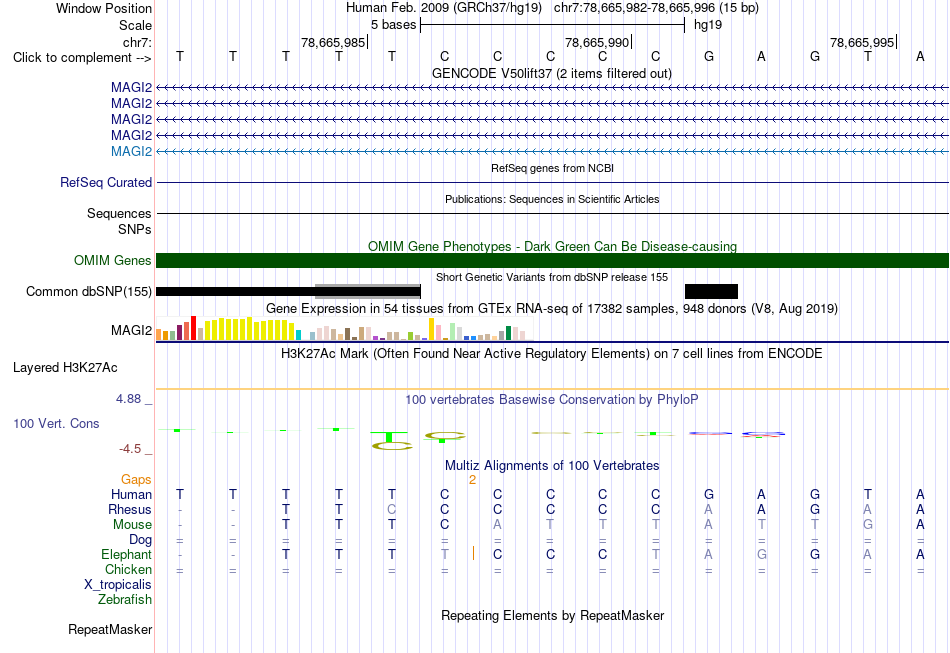The width and height of the screenshot is (950, 653).
Task: Click the dark green bar in GTEx chart
Action: (508, 333)
